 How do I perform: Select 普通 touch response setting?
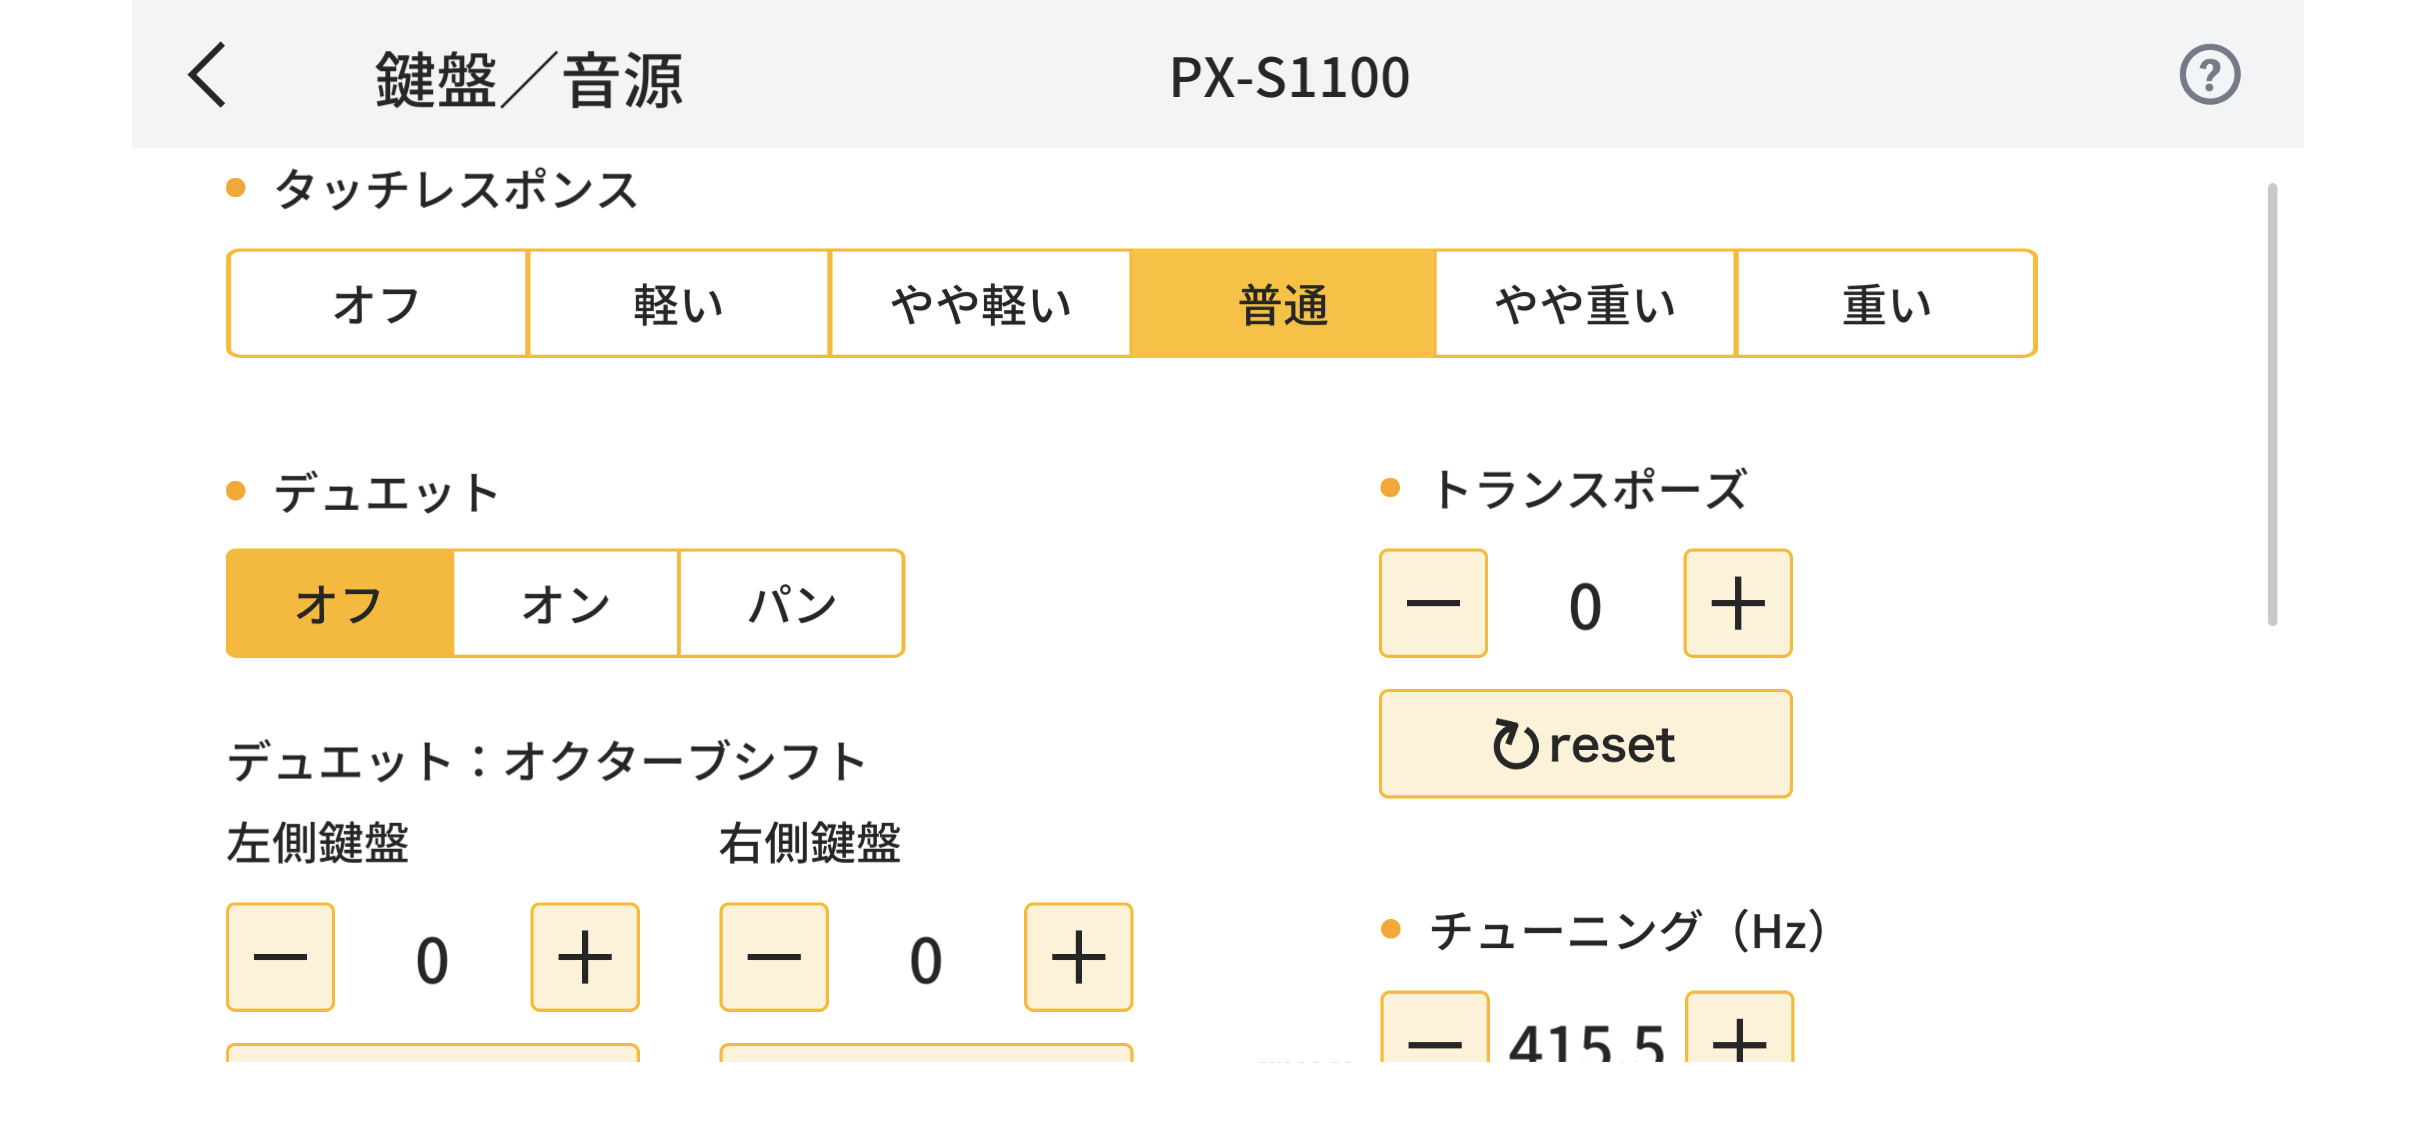tap(1281, 303)
